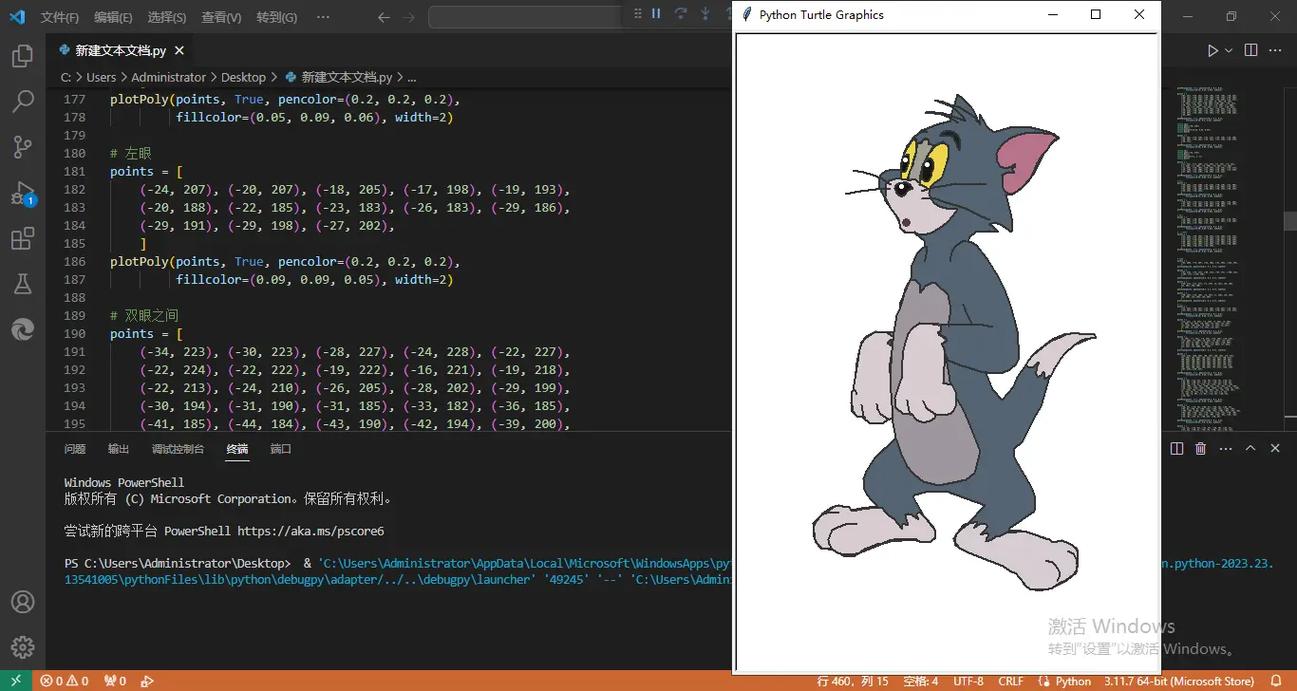Image resolution: width=1297 pixels, height=691 pixels.
Task: Split the editor to the right
Action: (x=1251, y=50)
